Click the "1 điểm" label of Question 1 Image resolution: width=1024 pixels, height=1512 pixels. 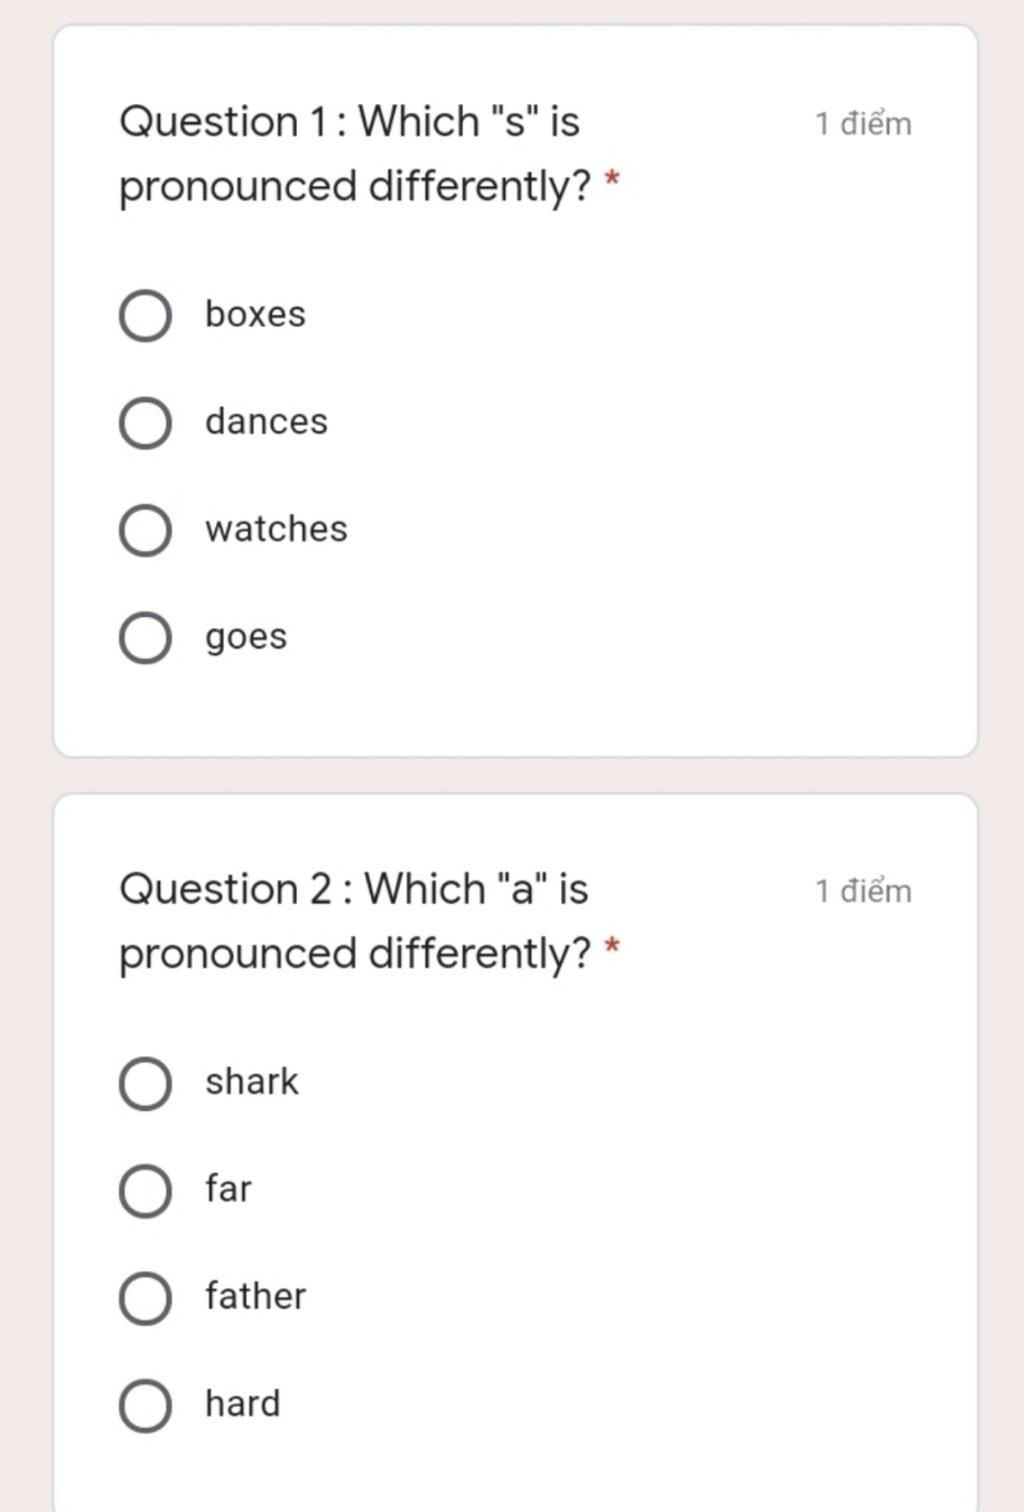coord(863,124)
